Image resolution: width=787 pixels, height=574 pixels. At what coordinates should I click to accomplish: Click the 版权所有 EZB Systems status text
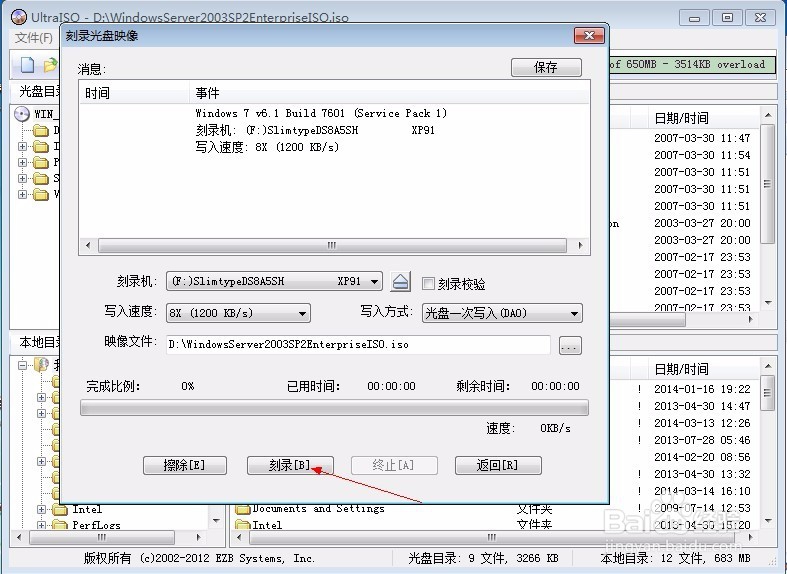(x=199, y=558)
